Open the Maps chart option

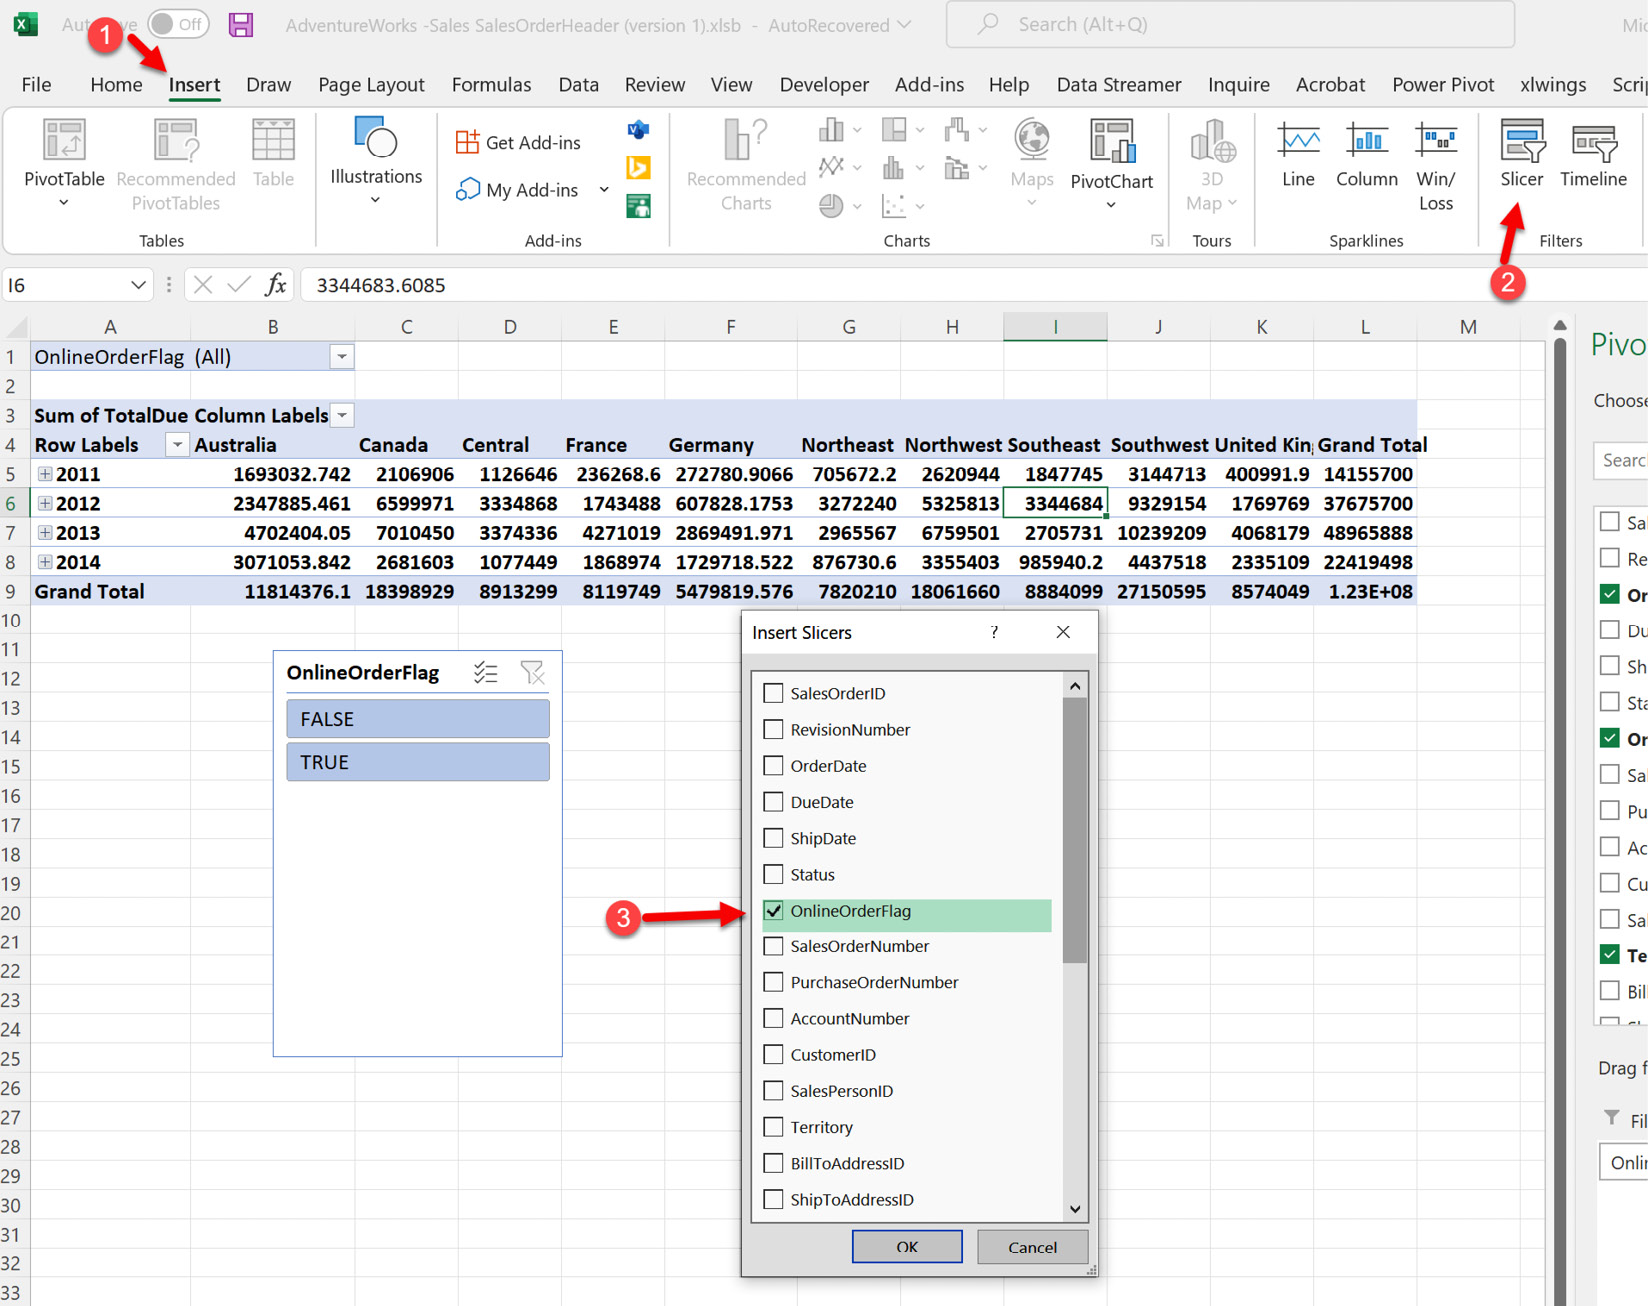pyautogui.click(x=1032, y=163)
